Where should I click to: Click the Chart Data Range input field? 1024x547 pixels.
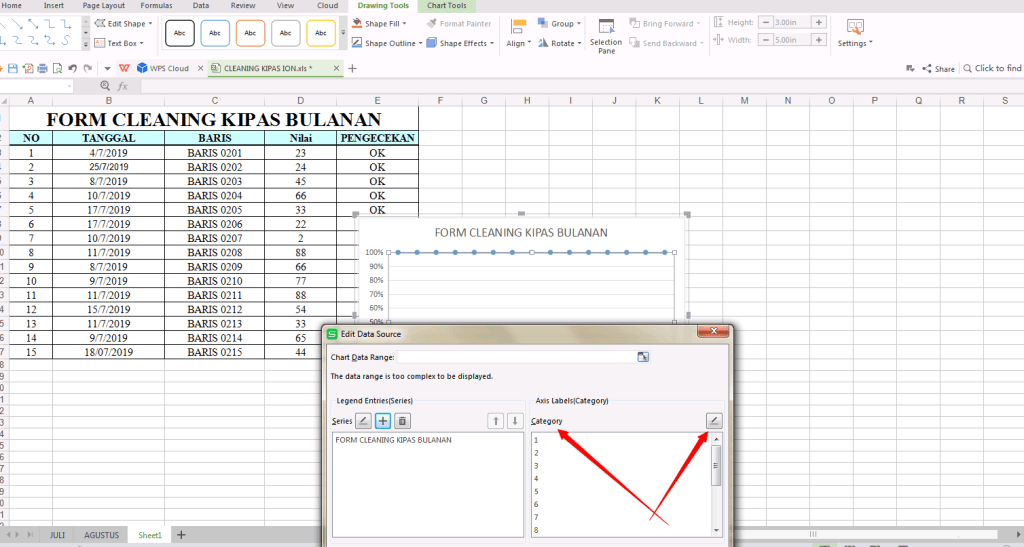coord(514,357)
